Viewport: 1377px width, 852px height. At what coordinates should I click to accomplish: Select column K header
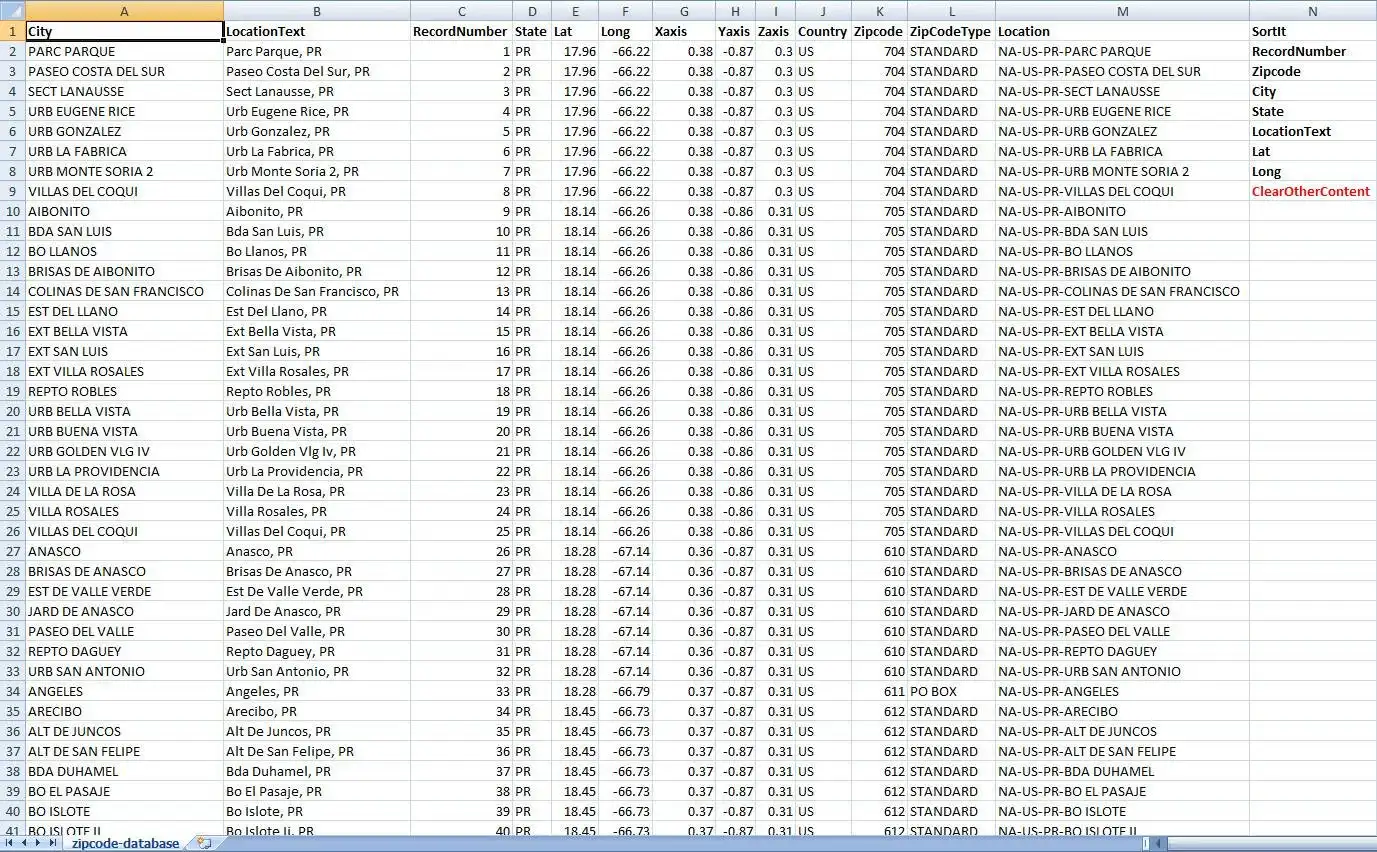(x=879, y=11)
